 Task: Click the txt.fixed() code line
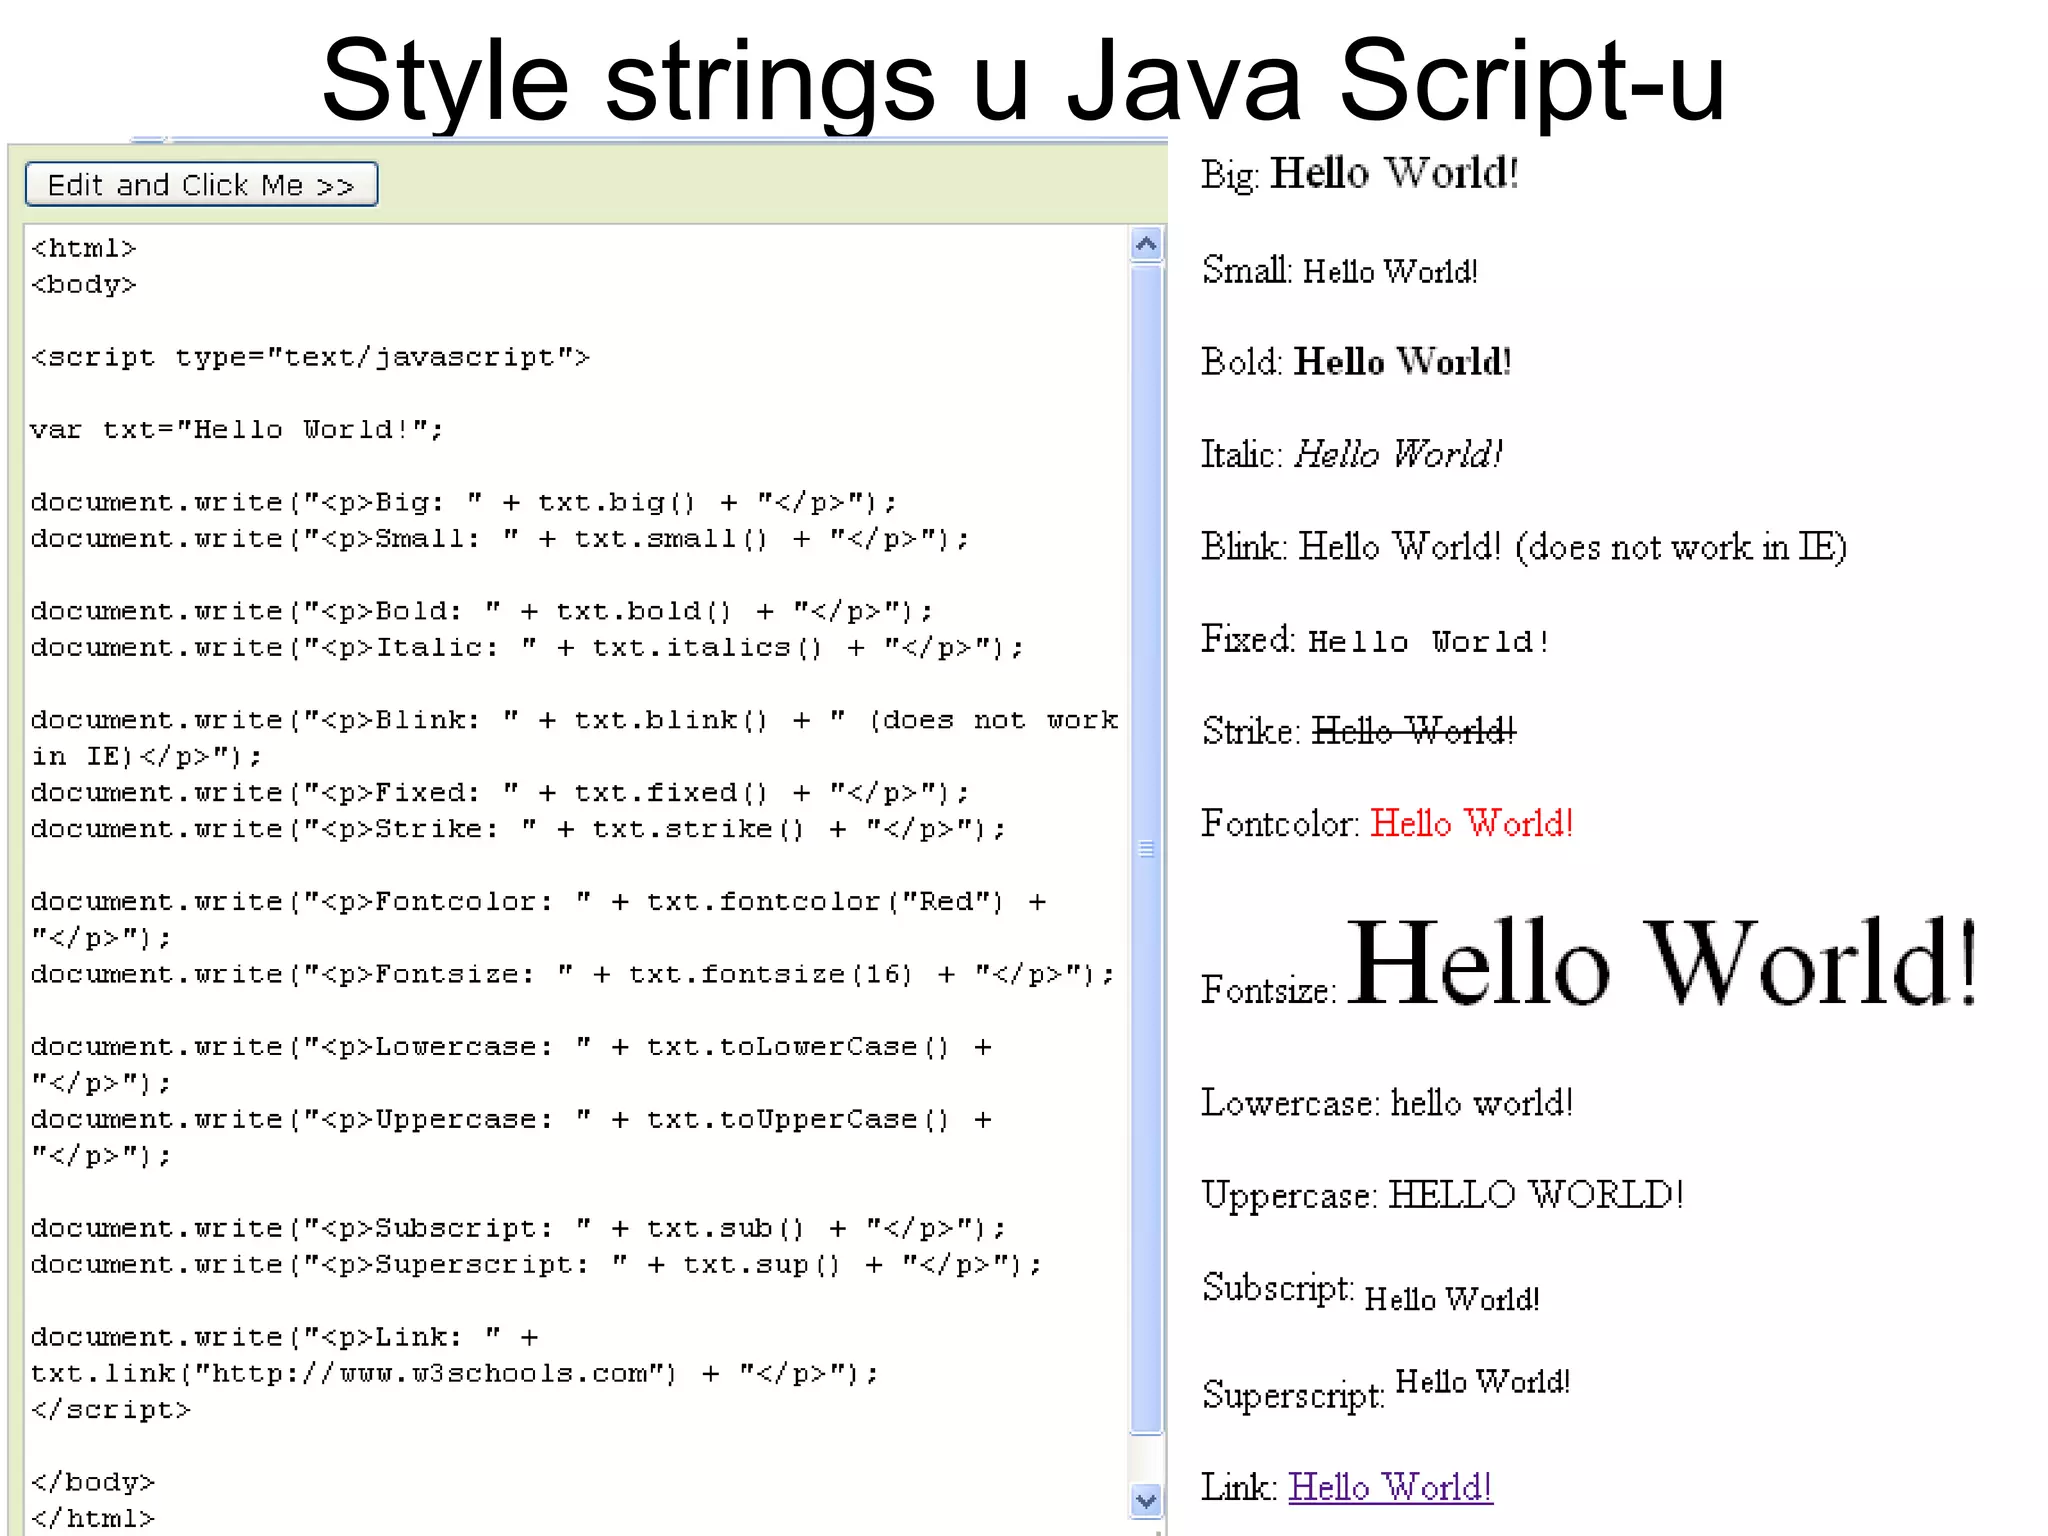coord(500,793)
